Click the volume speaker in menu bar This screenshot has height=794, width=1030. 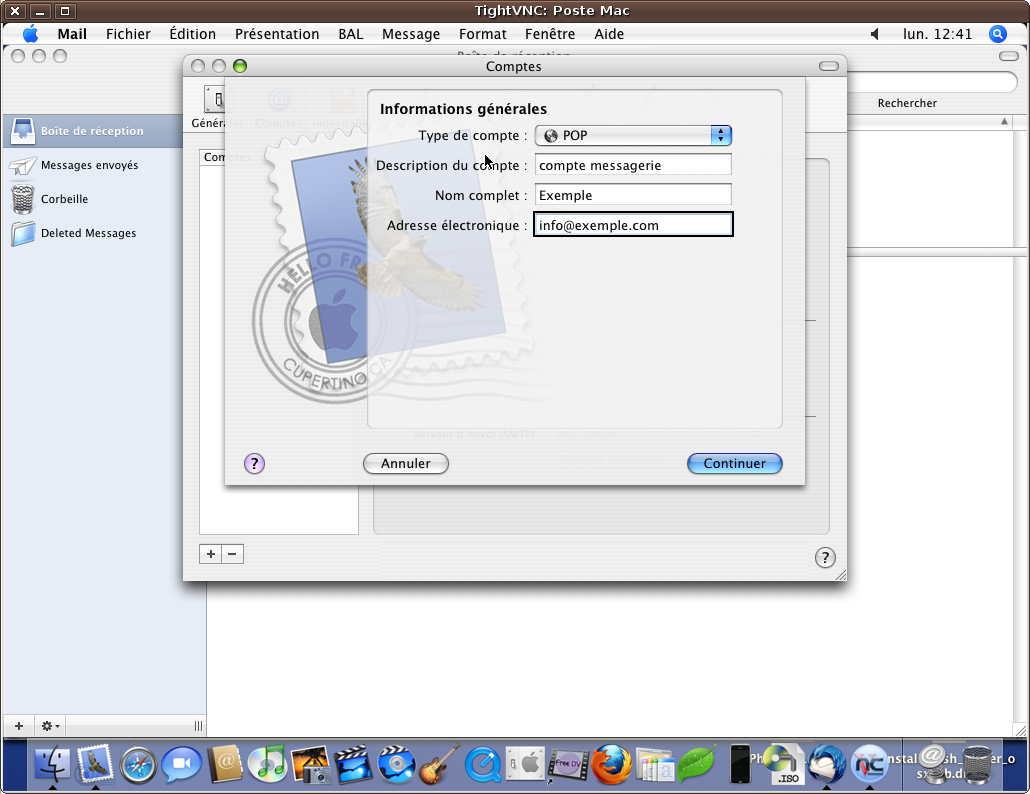pos(874,34)
